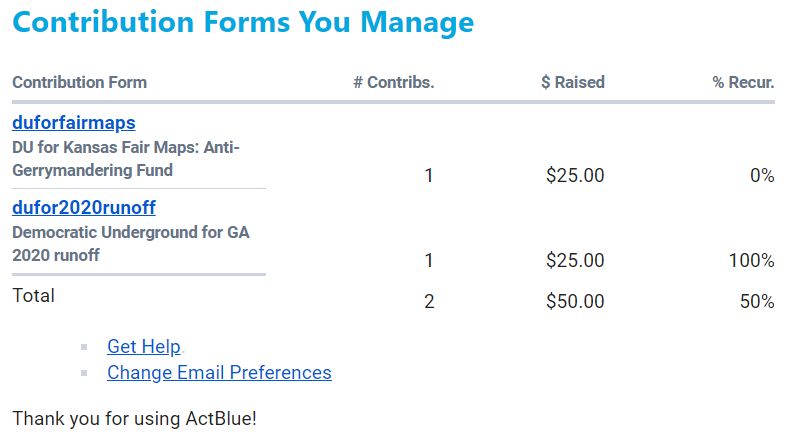Click the total contributions count of 2
The image size is (787, 448).
(x=429, y=301)
